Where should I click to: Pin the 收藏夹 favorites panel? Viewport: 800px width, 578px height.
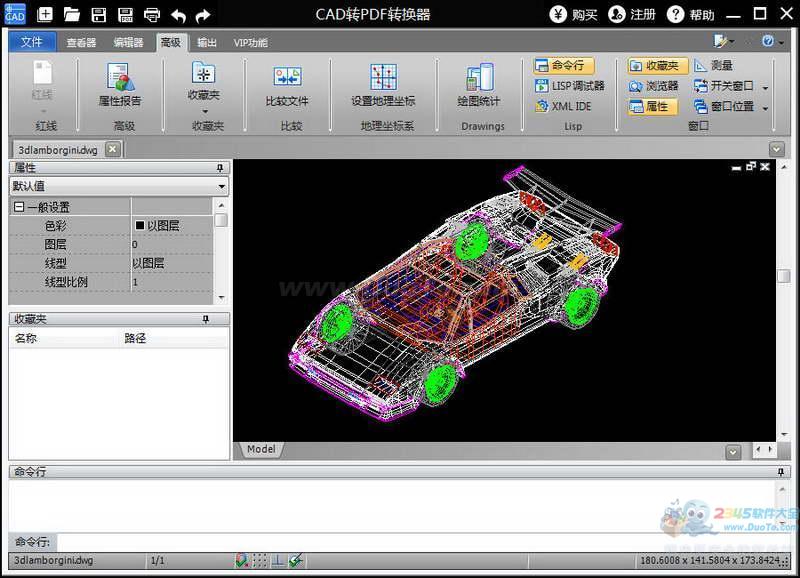[206, 319]
